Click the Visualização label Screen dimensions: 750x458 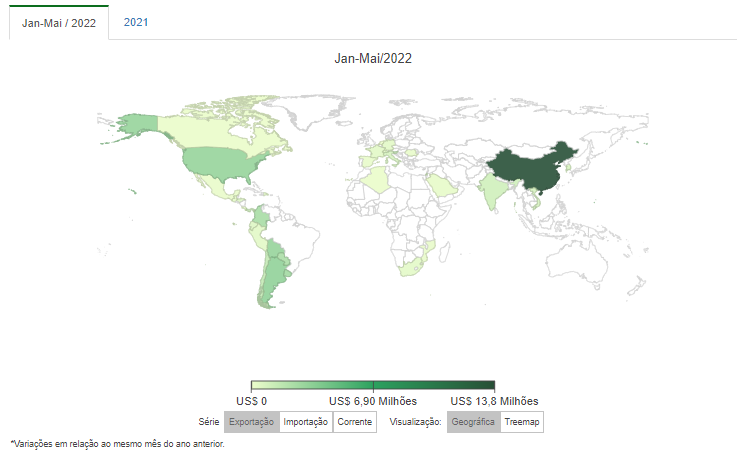(415, 422)
